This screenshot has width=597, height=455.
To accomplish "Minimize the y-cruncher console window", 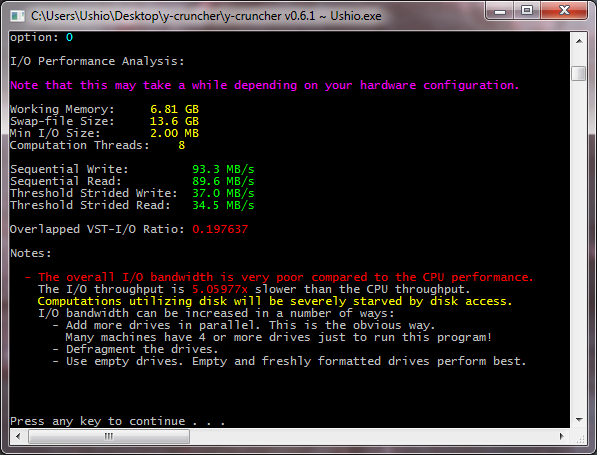I will (x=500, y=11).
